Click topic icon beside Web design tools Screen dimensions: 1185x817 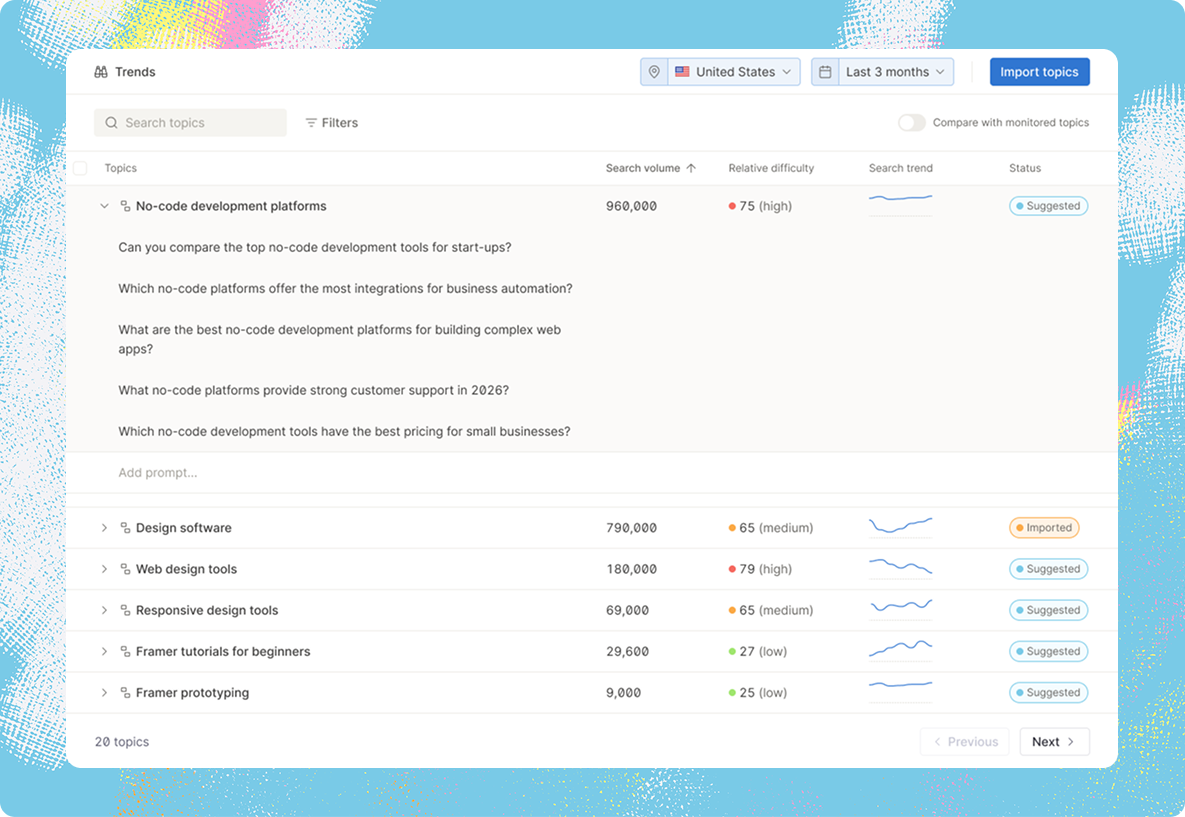pyautogui.click(x=125, y=569)
